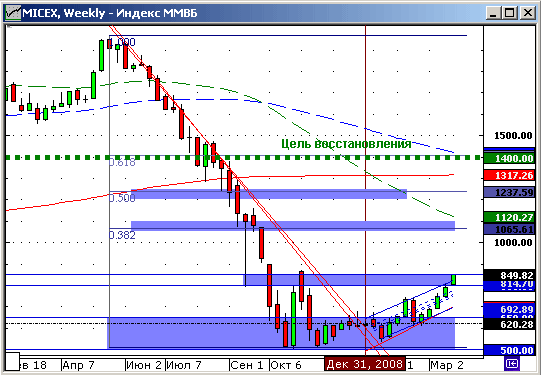
Task: Click the Дек 31, 2008 date marker
Action: (x=364, y=364)
